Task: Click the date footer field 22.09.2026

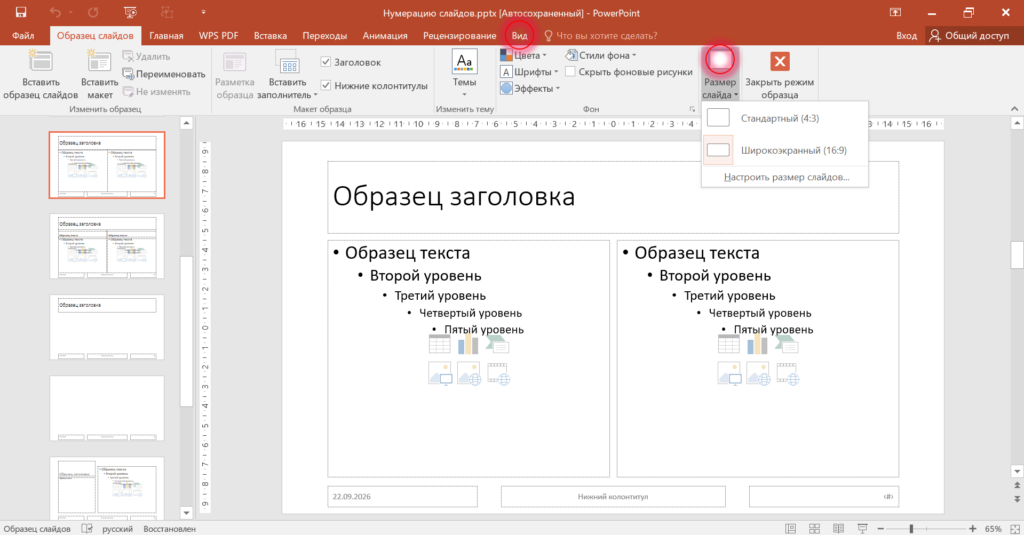Action: (x=402, y=496)
